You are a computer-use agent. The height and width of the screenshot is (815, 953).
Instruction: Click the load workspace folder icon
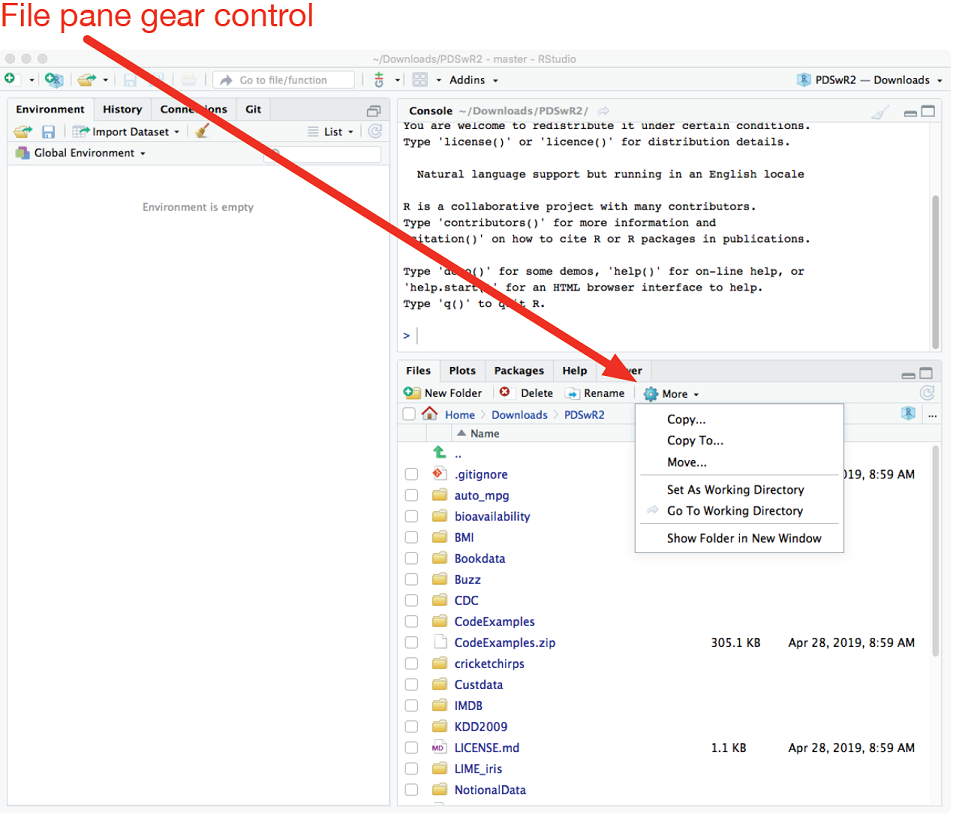coord(22,131)
